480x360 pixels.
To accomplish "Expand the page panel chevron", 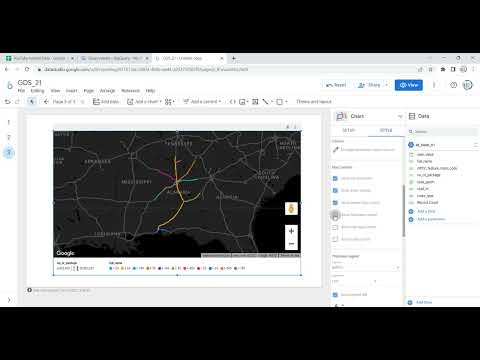I will [x=9, y=300].
